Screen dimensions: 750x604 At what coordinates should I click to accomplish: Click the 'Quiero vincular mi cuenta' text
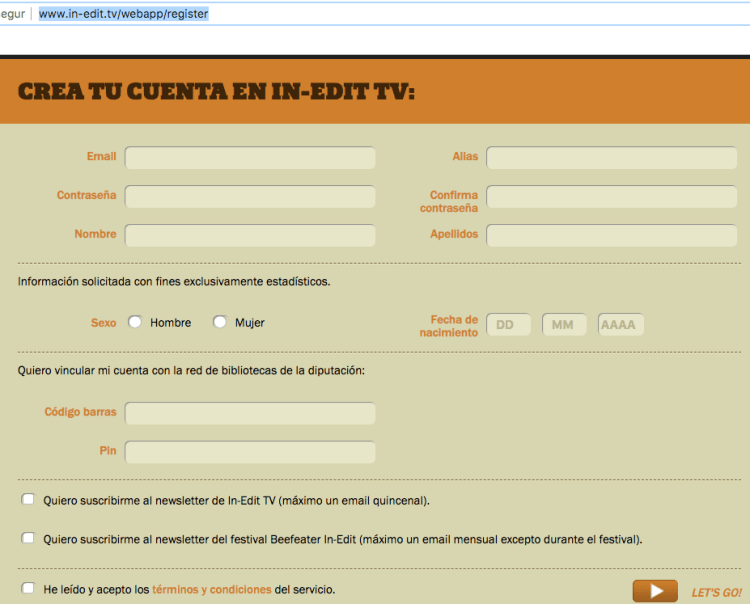pos(191,371)
